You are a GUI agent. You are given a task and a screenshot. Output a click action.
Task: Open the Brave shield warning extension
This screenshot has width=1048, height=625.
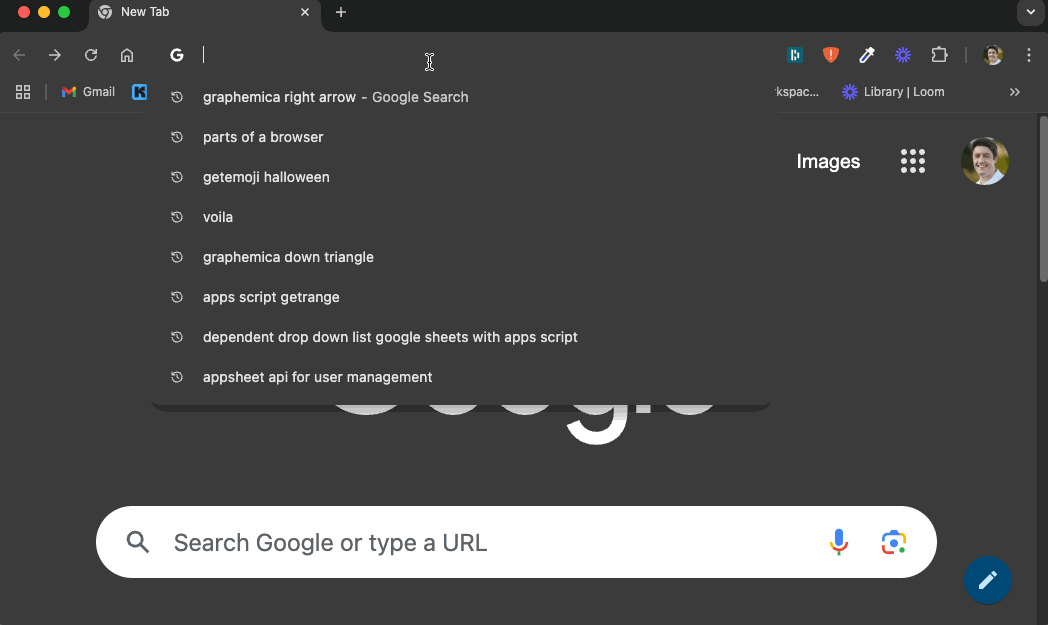831,55
